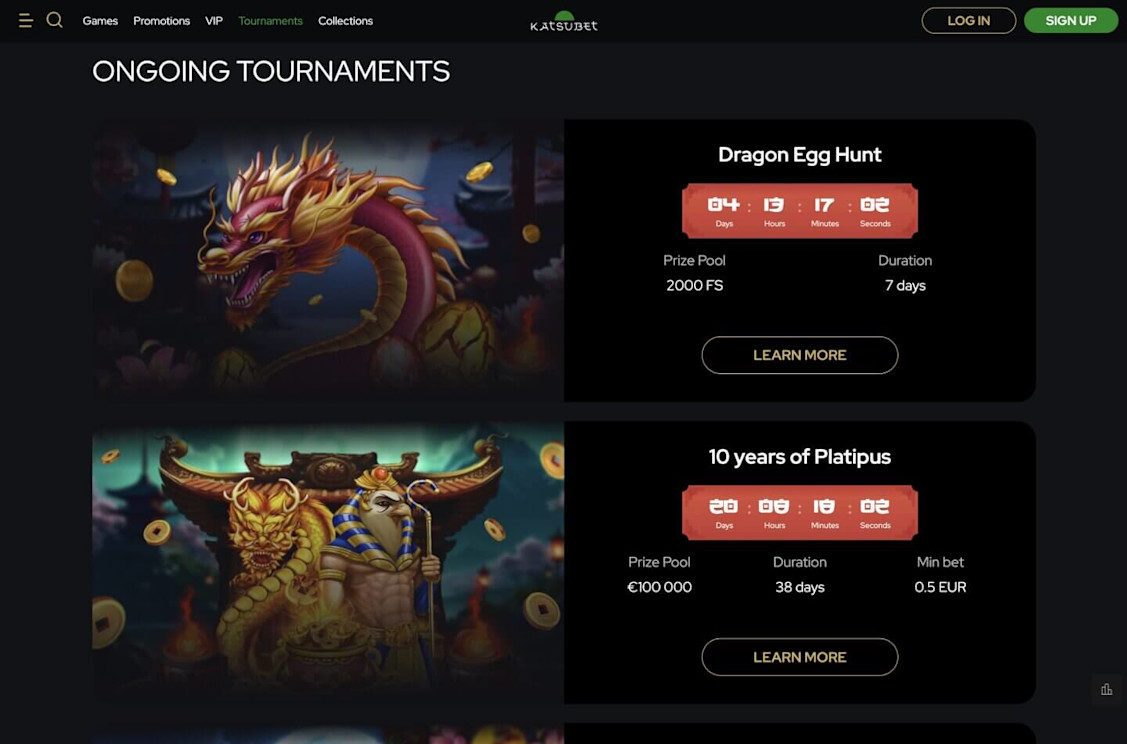This screenshot has width=1127, height=744.
Task: Click the Dragon Egg Hunt countdown timer
Action: [799, 211]
